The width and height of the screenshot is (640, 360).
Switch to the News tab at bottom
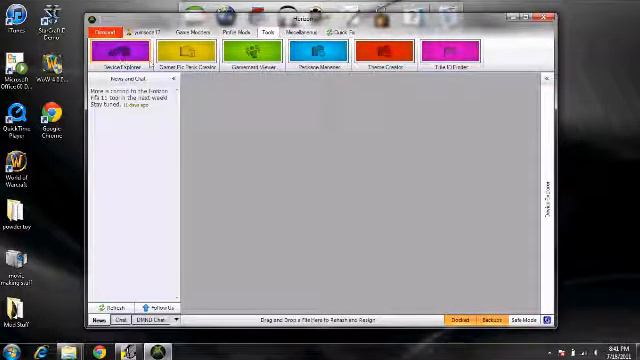99,320
